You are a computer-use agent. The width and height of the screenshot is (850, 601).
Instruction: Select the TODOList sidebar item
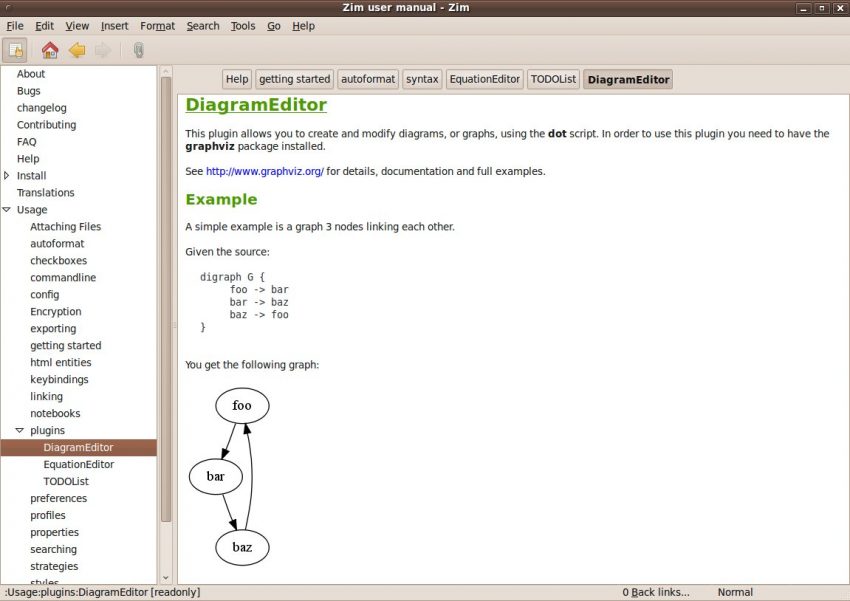[66, 481]
